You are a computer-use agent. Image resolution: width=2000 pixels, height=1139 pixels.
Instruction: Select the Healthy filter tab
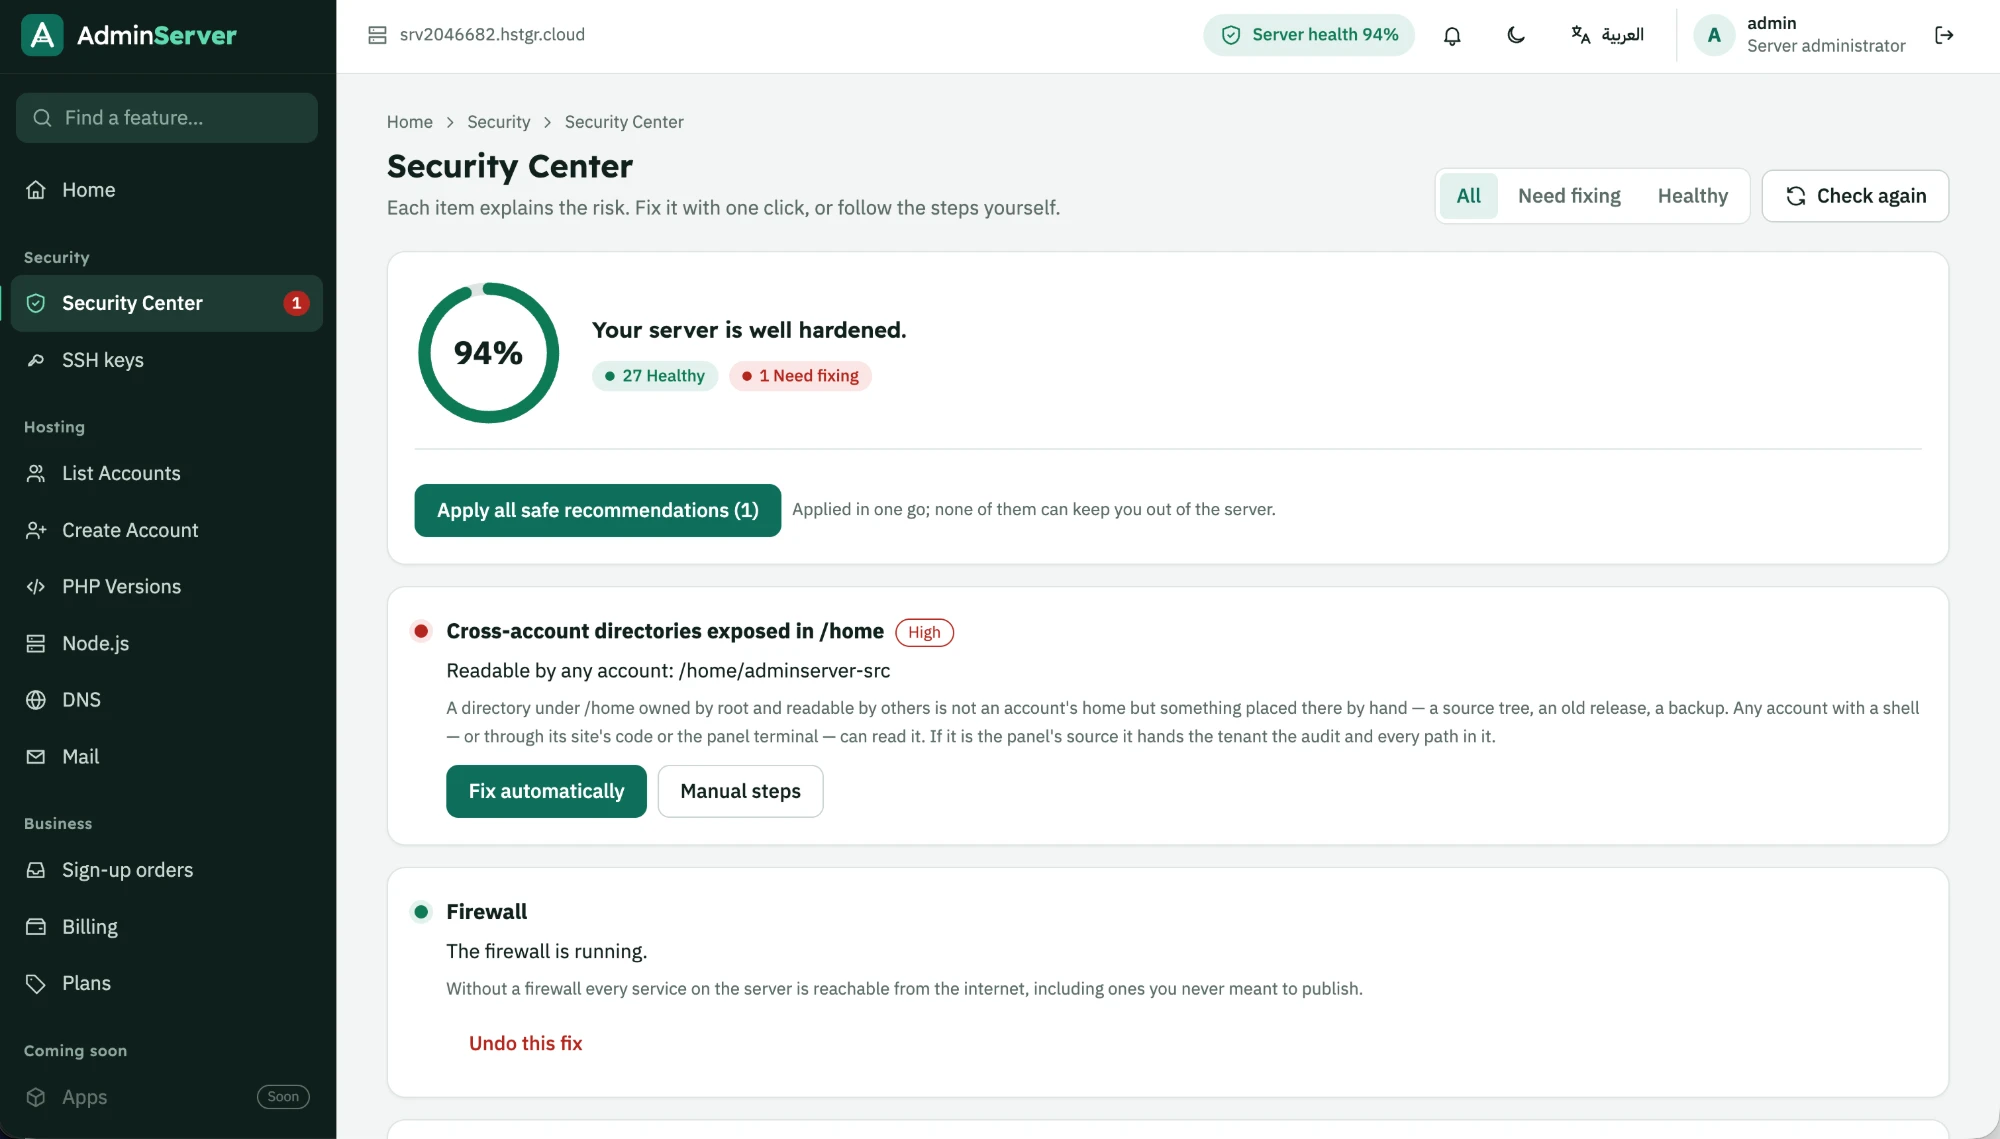tap(1692, 196)
